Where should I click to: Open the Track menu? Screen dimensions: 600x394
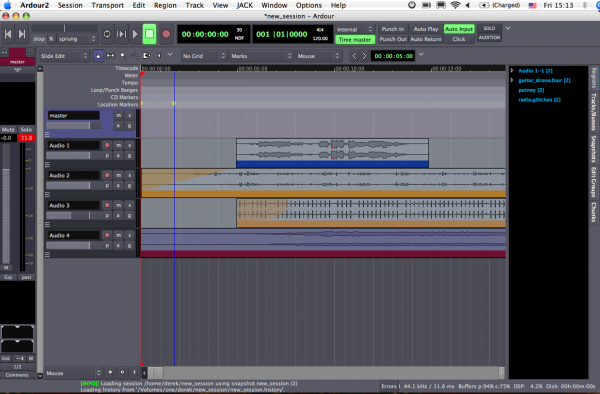194,5
